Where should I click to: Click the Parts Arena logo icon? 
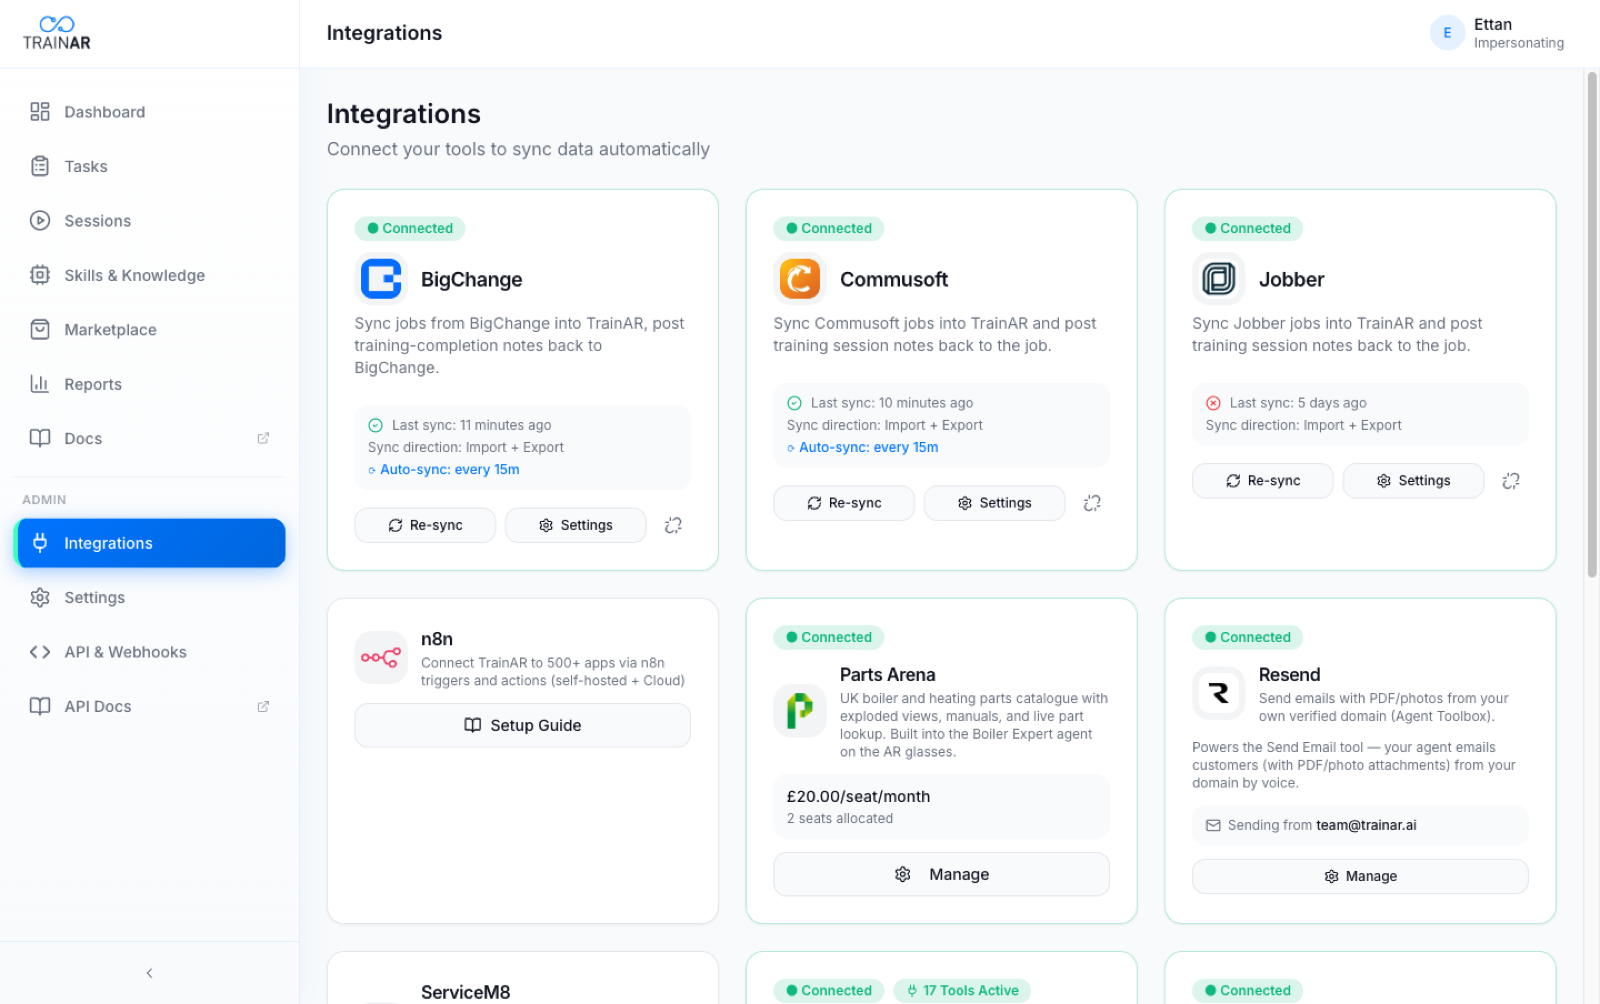click(x=800, y=711)
